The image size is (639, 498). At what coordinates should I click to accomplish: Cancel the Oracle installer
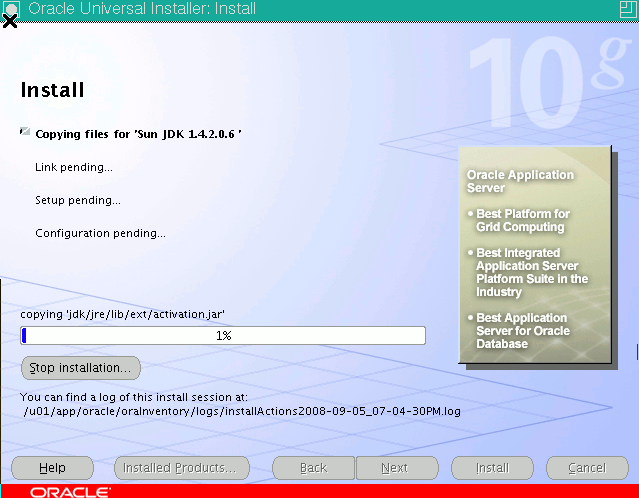587,468
